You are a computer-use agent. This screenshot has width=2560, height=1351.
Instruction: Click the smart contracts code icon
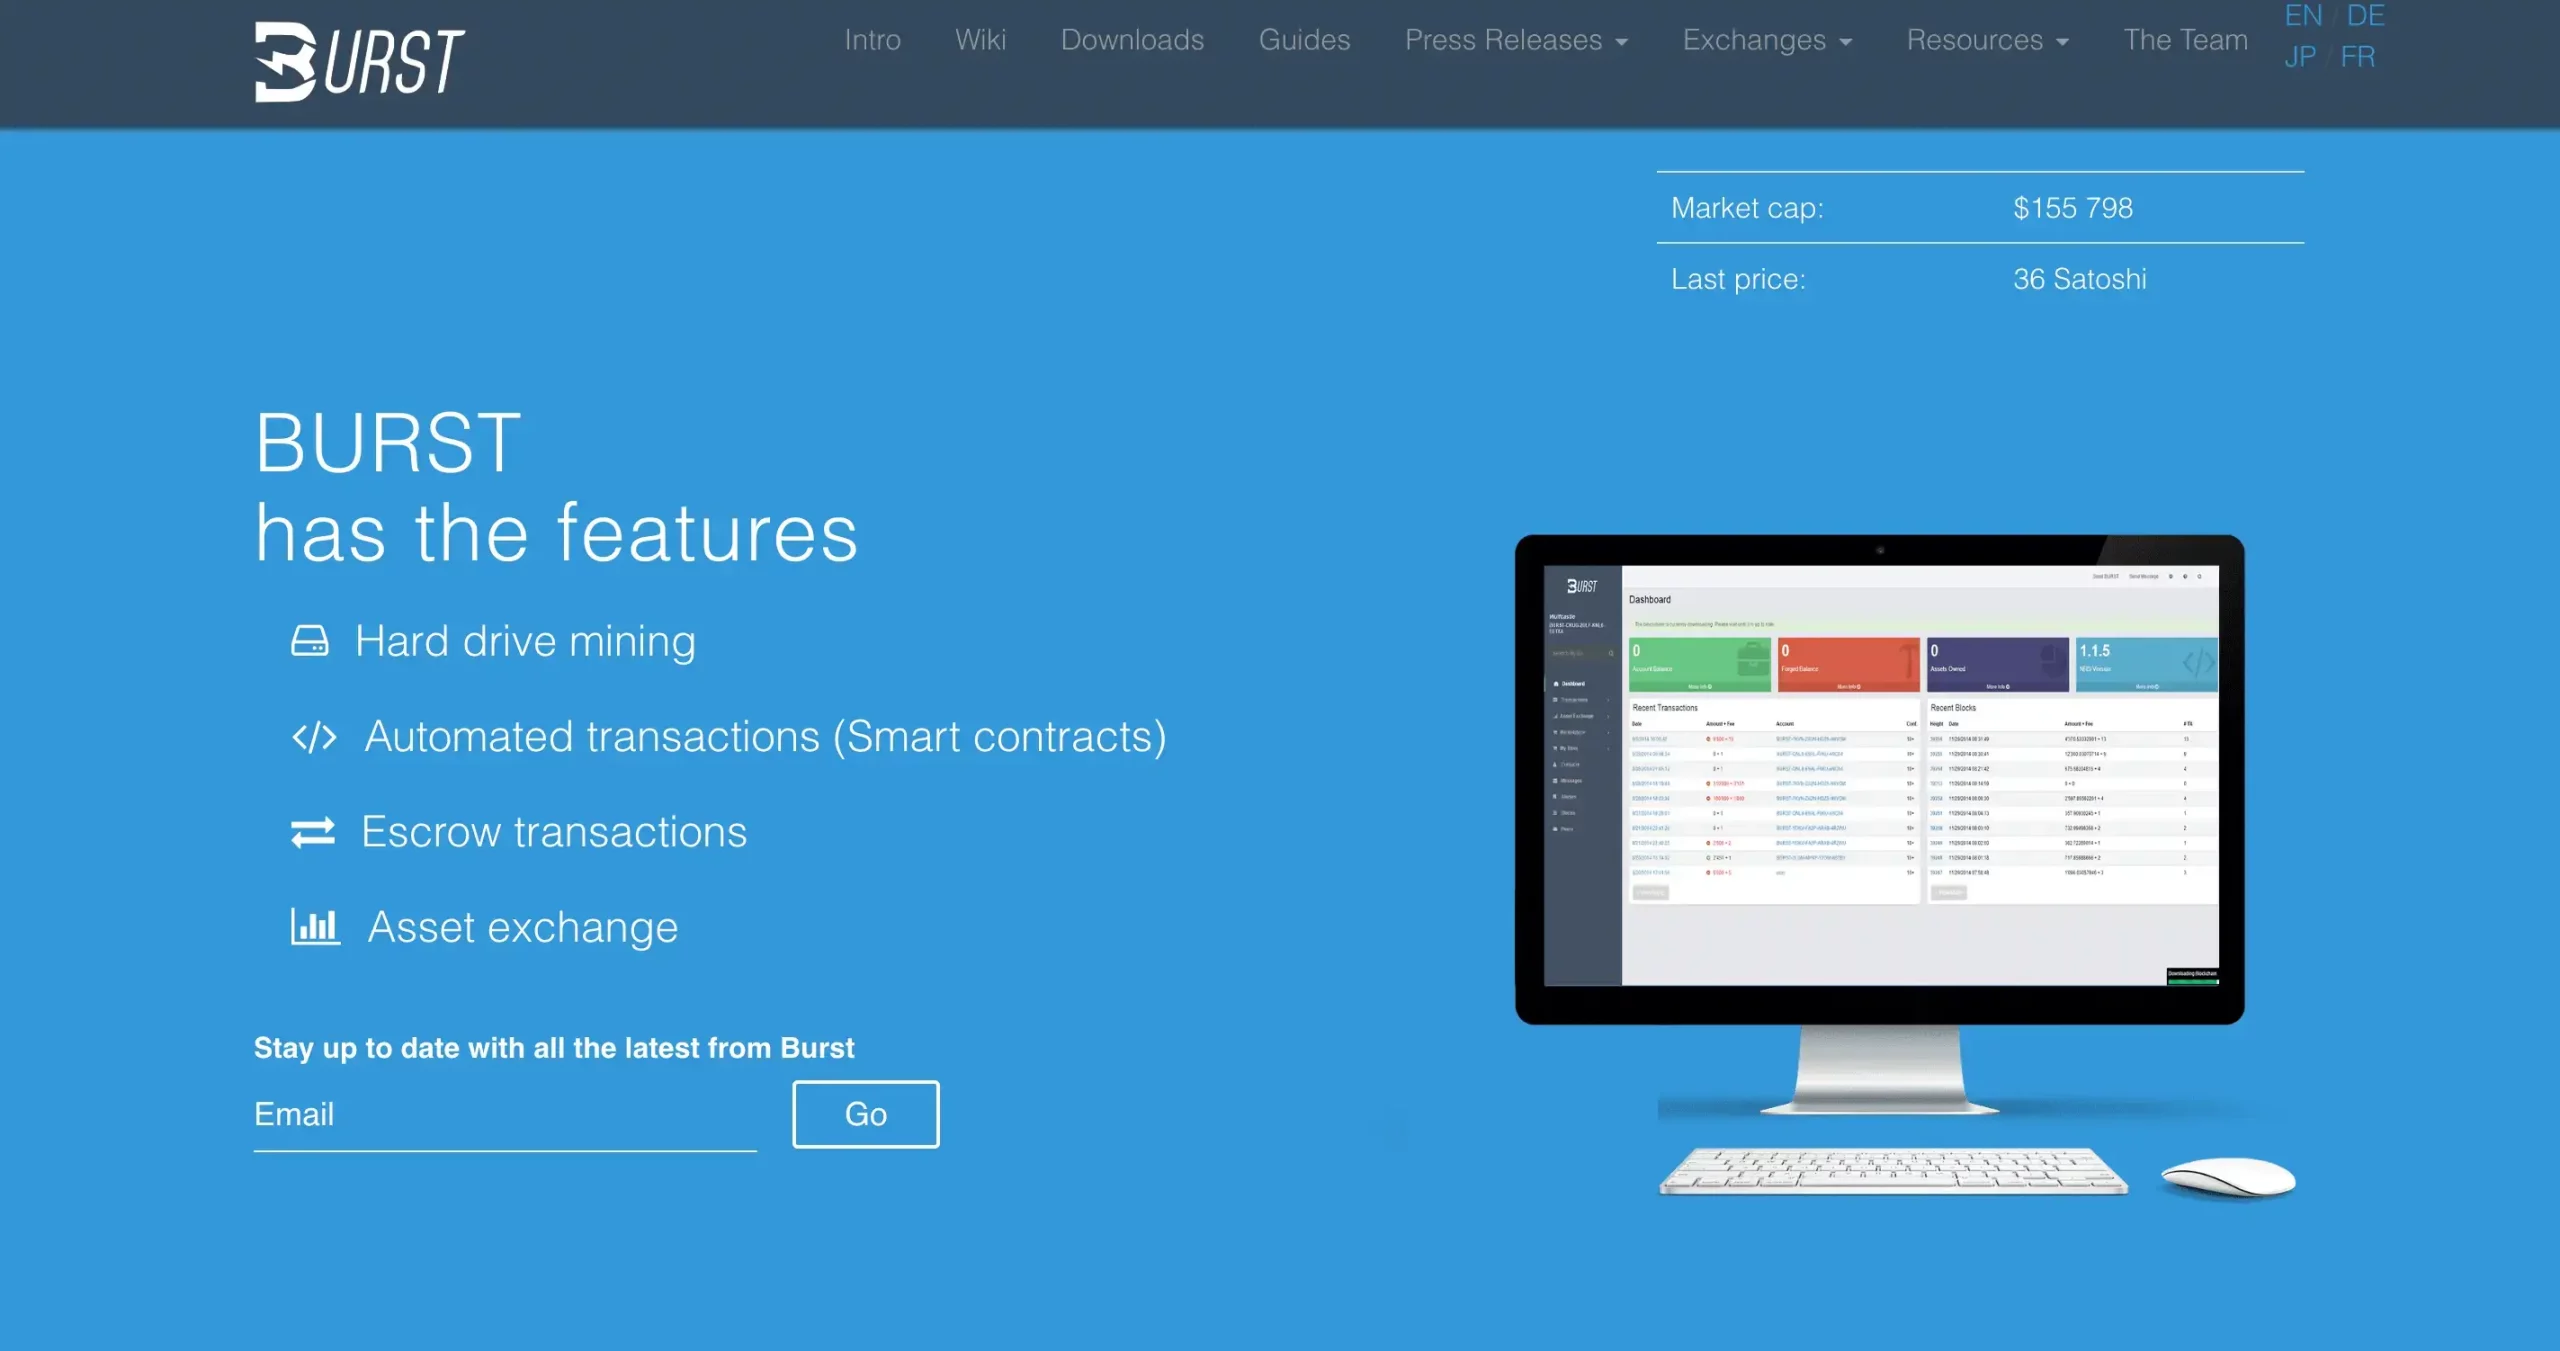point(313,736)
